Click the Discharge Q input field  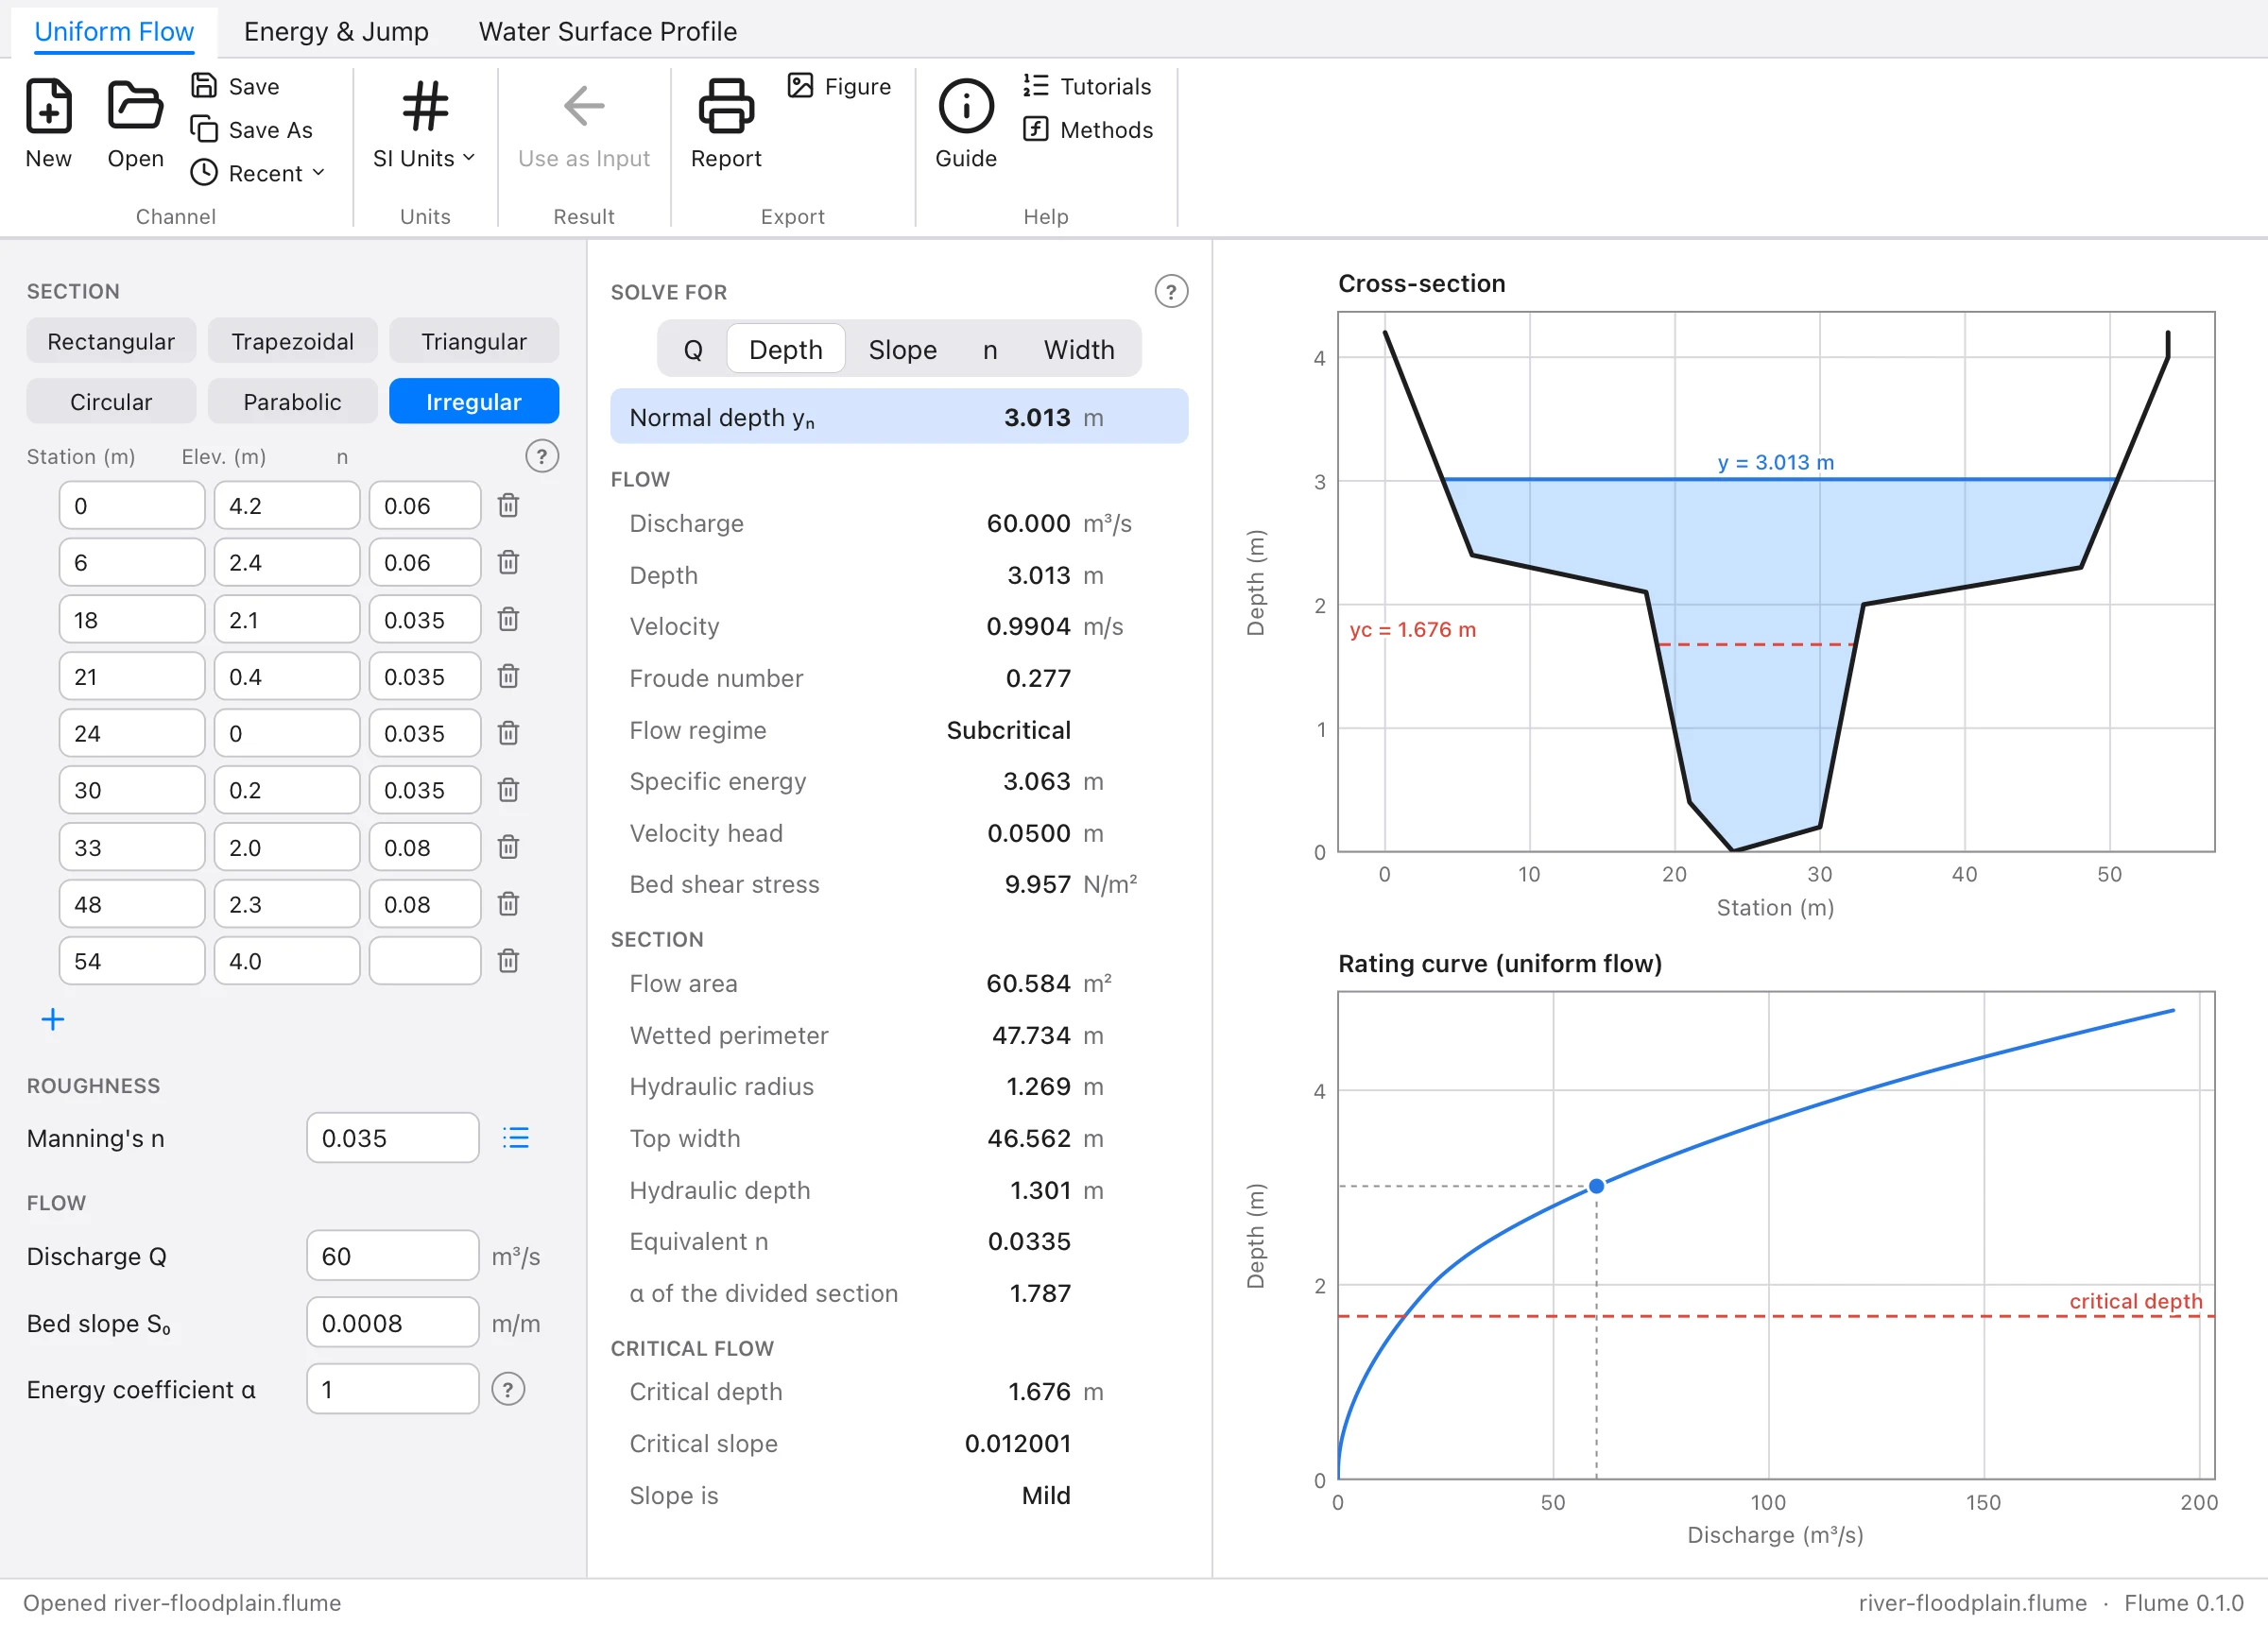coord(392,1256)
